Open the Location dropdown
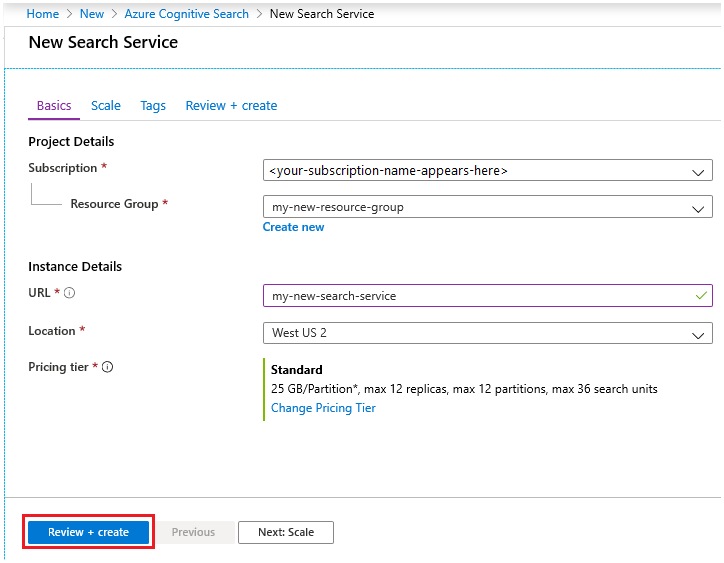The height and width of the screenshot is (563, 724). point(487,333)
